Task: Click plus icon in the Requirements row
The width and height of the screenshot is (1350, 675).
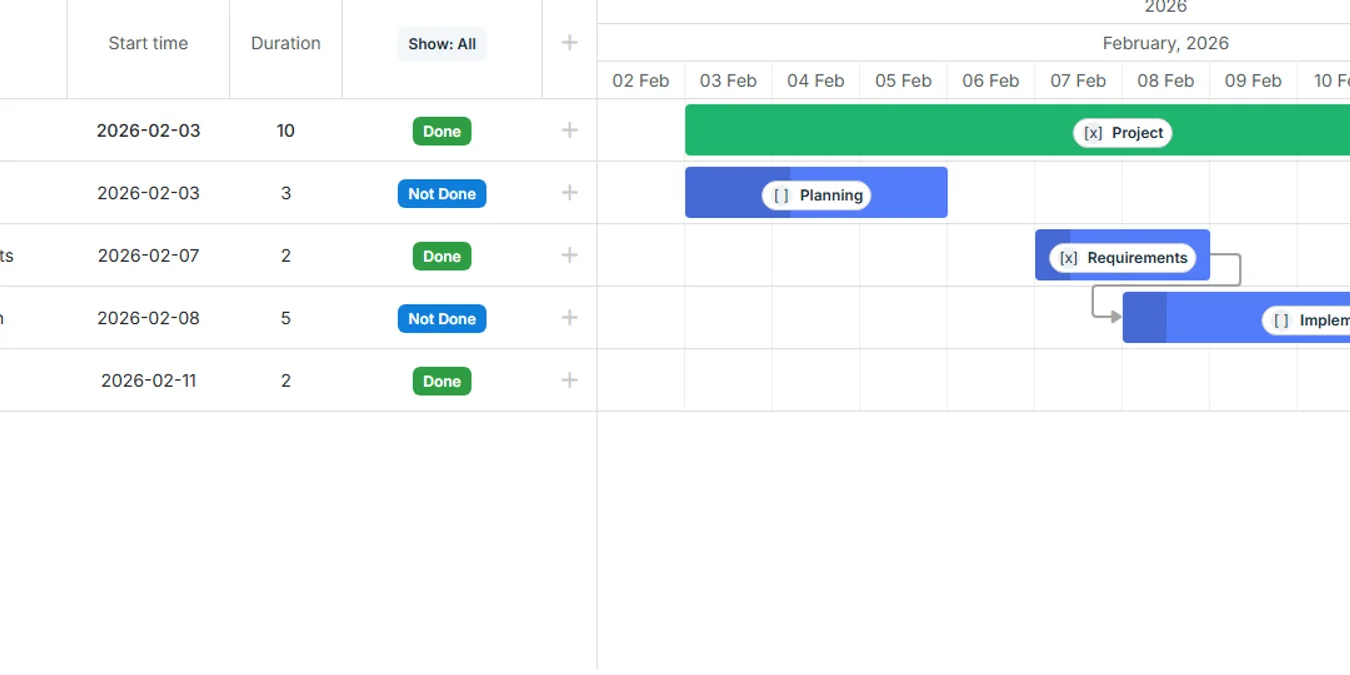Action: (569, 255)
